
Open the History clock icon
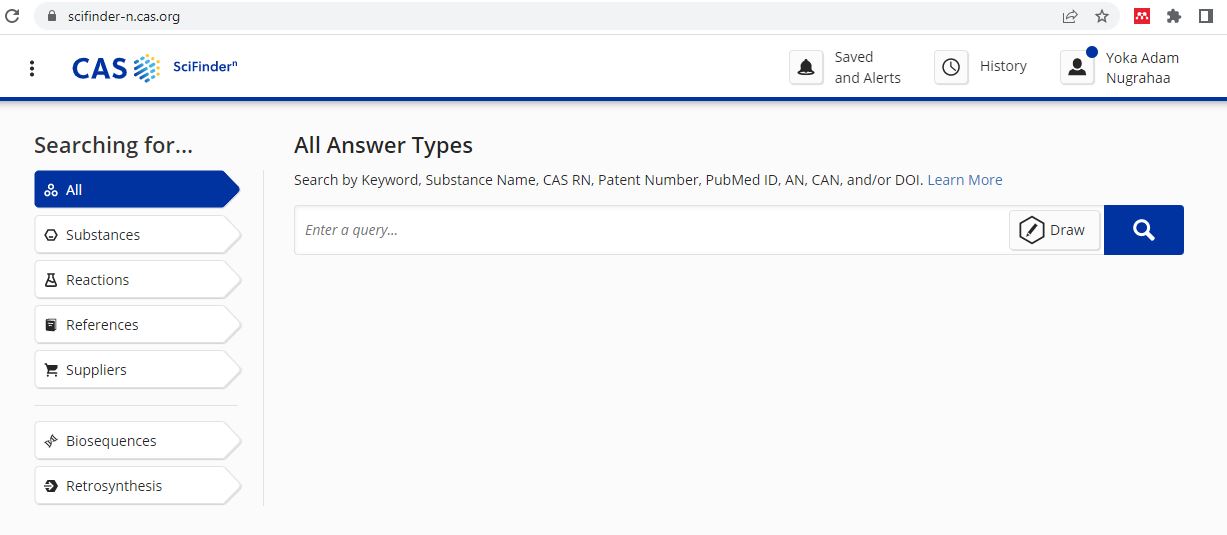point(951,67)
